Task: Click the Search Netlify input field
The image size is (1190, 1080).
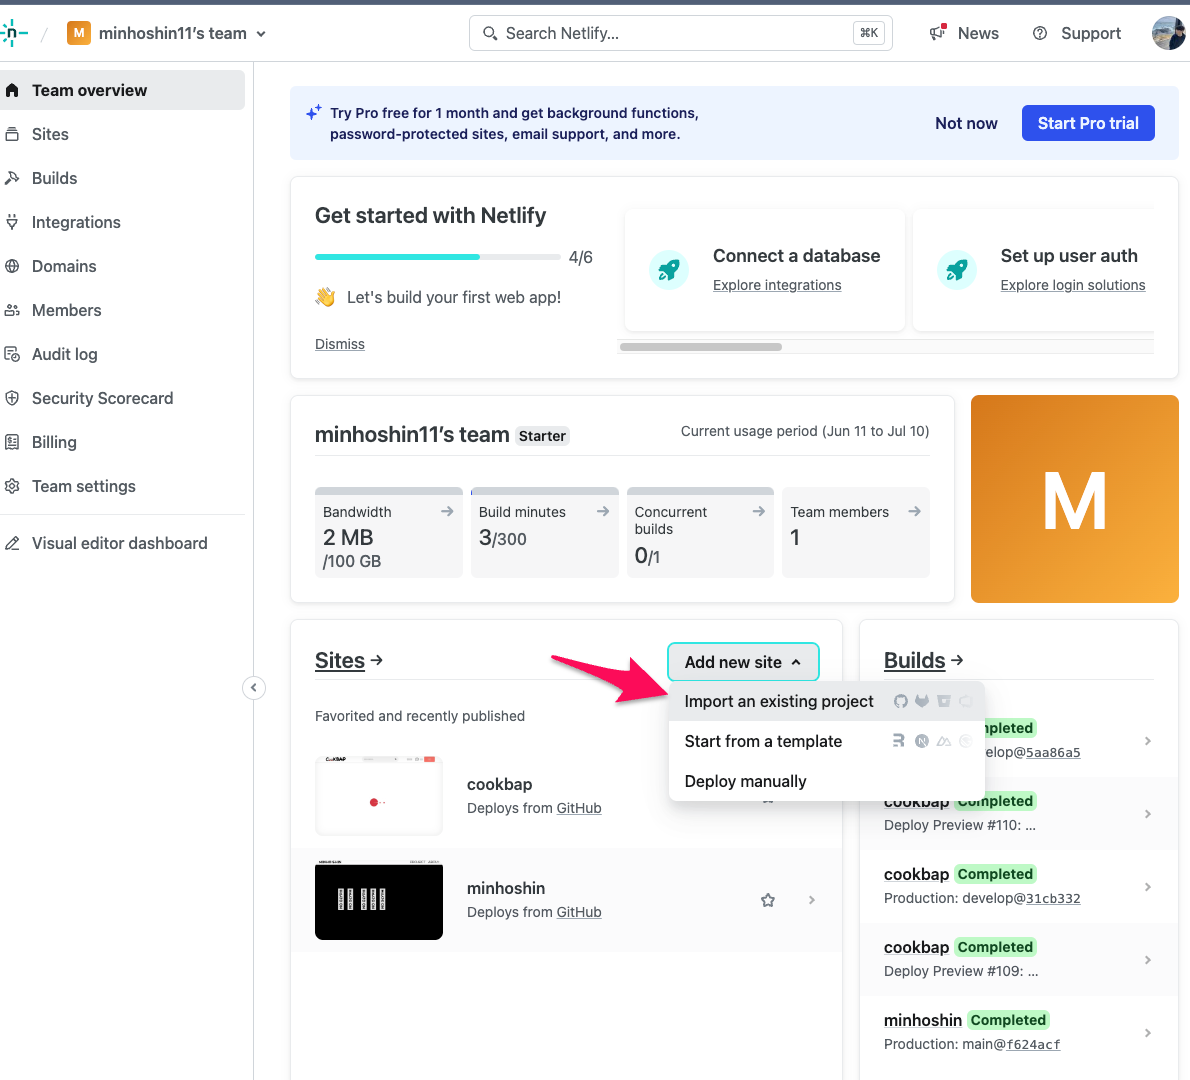Action: [680, 33]
